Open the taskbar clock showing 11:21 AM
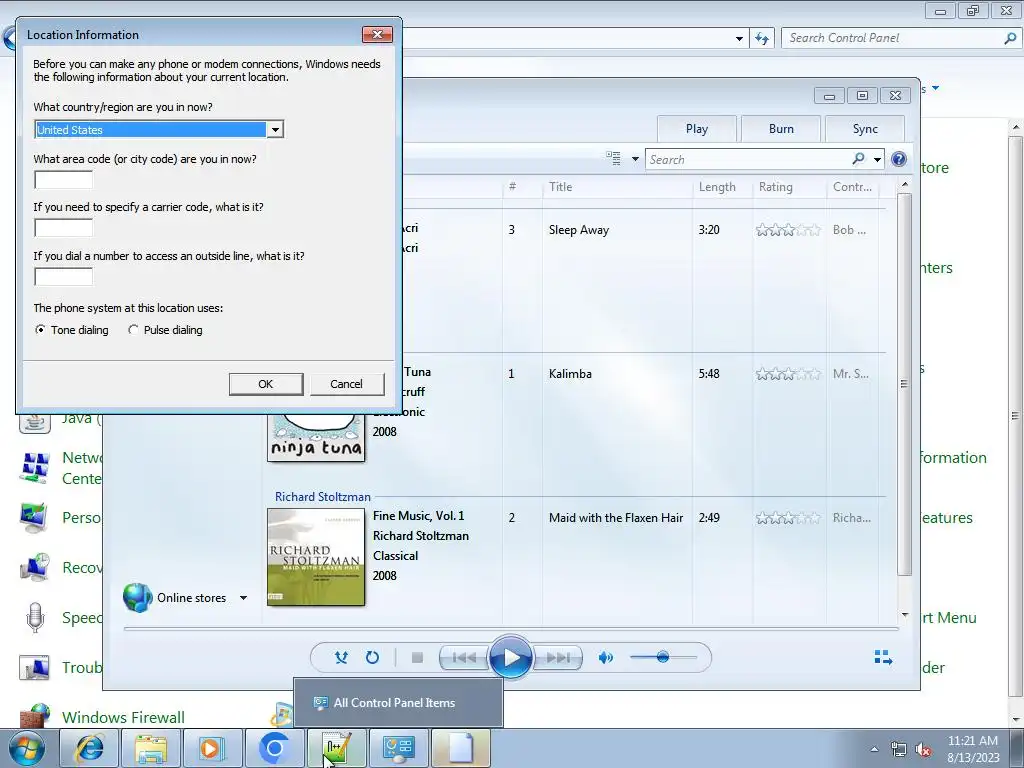The height and width of the screenshot is (768, 1024). (x=973, y=749)
